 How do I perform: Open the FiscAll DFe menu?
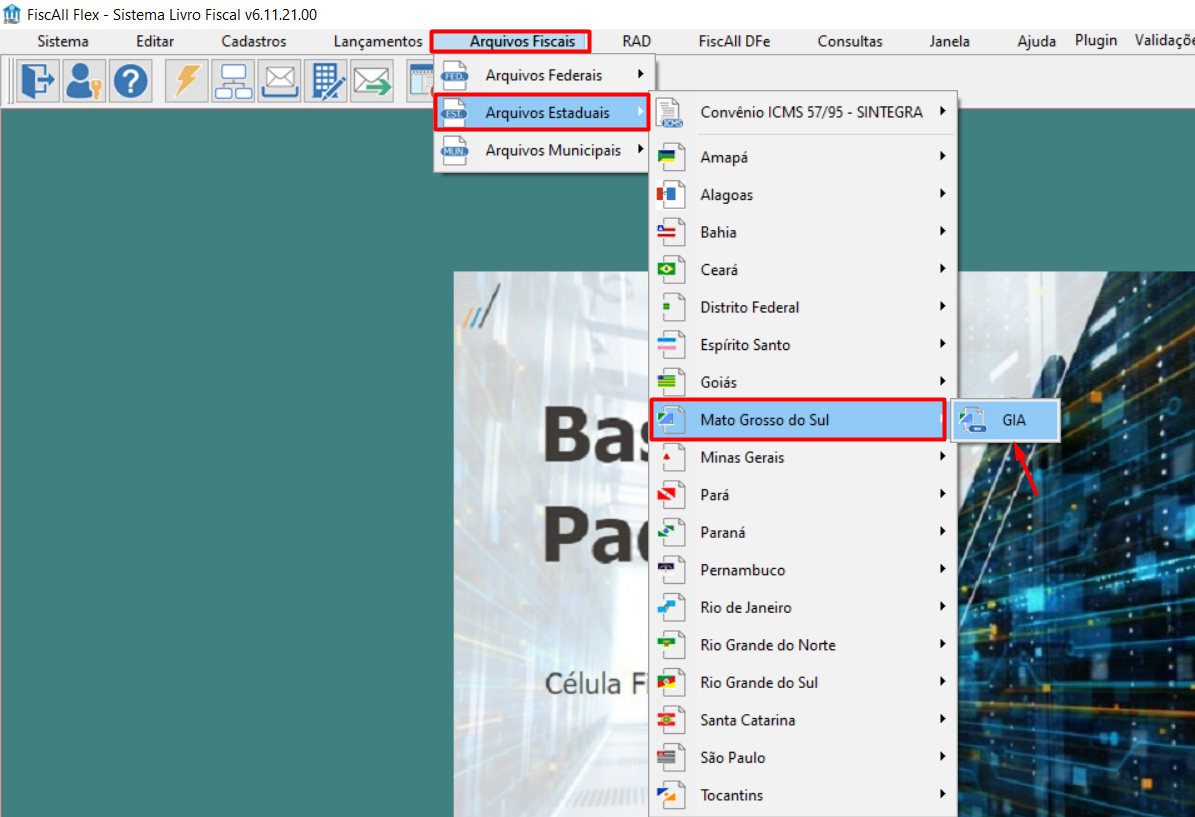pos(735,41)
